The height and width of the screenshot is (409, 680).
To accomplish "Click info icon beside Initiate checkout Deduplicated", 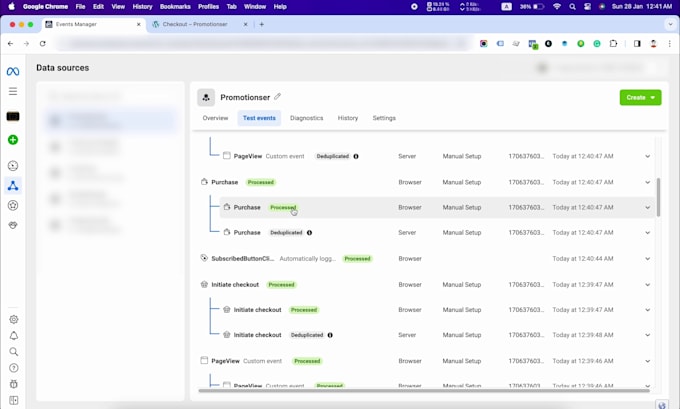I will (330, 335).
